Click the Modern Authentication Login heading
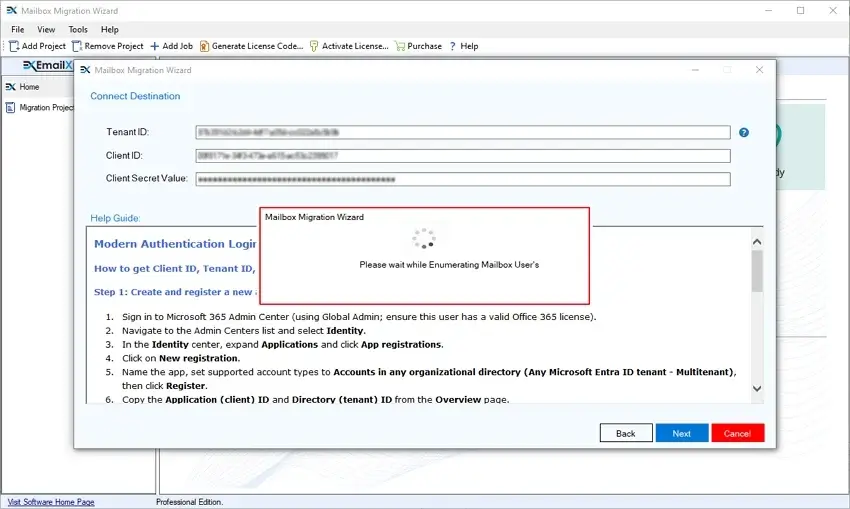 pyautogui.click(x=175, y=244)
